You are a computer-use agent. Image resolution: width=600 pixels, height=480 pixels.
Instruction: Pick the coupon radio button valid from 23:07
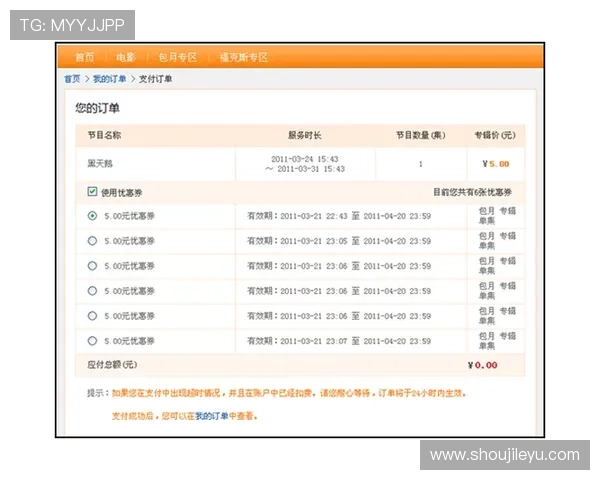click(x=92, y=341)
